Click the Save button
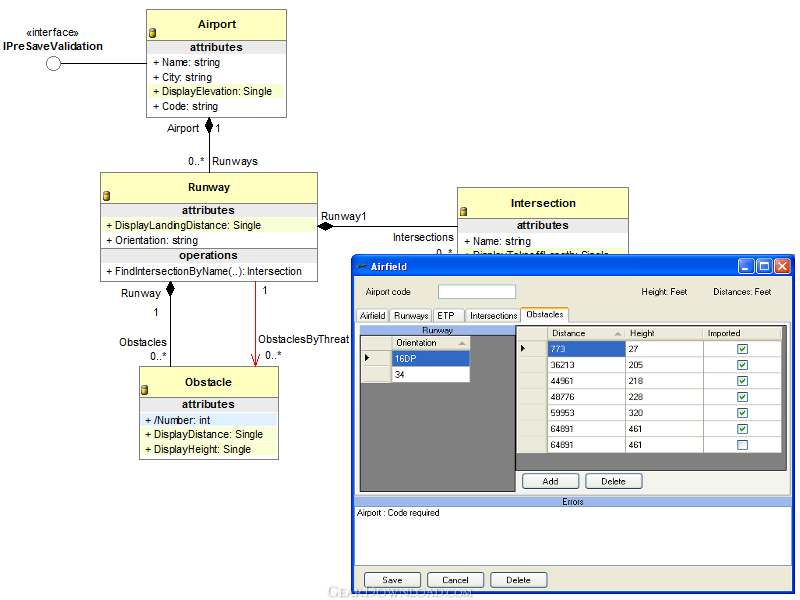 [x=392, y=580]
